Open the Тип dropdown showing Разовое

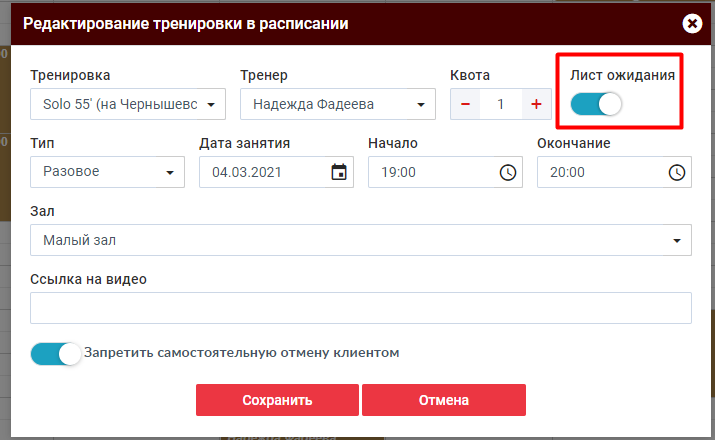(107, 172)
